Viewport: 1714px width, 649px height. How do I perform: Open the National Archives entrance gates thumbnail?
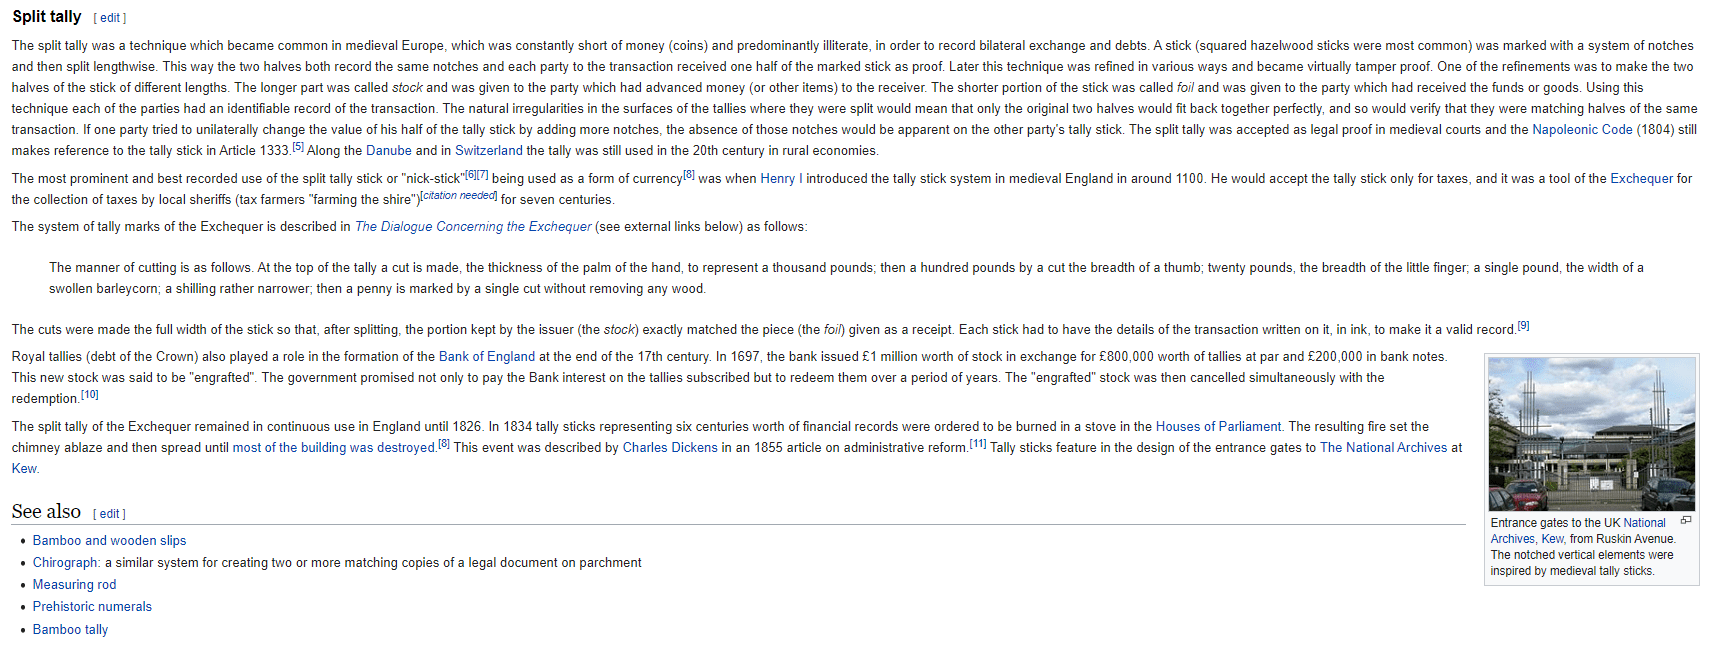[x=1591, y=434]
